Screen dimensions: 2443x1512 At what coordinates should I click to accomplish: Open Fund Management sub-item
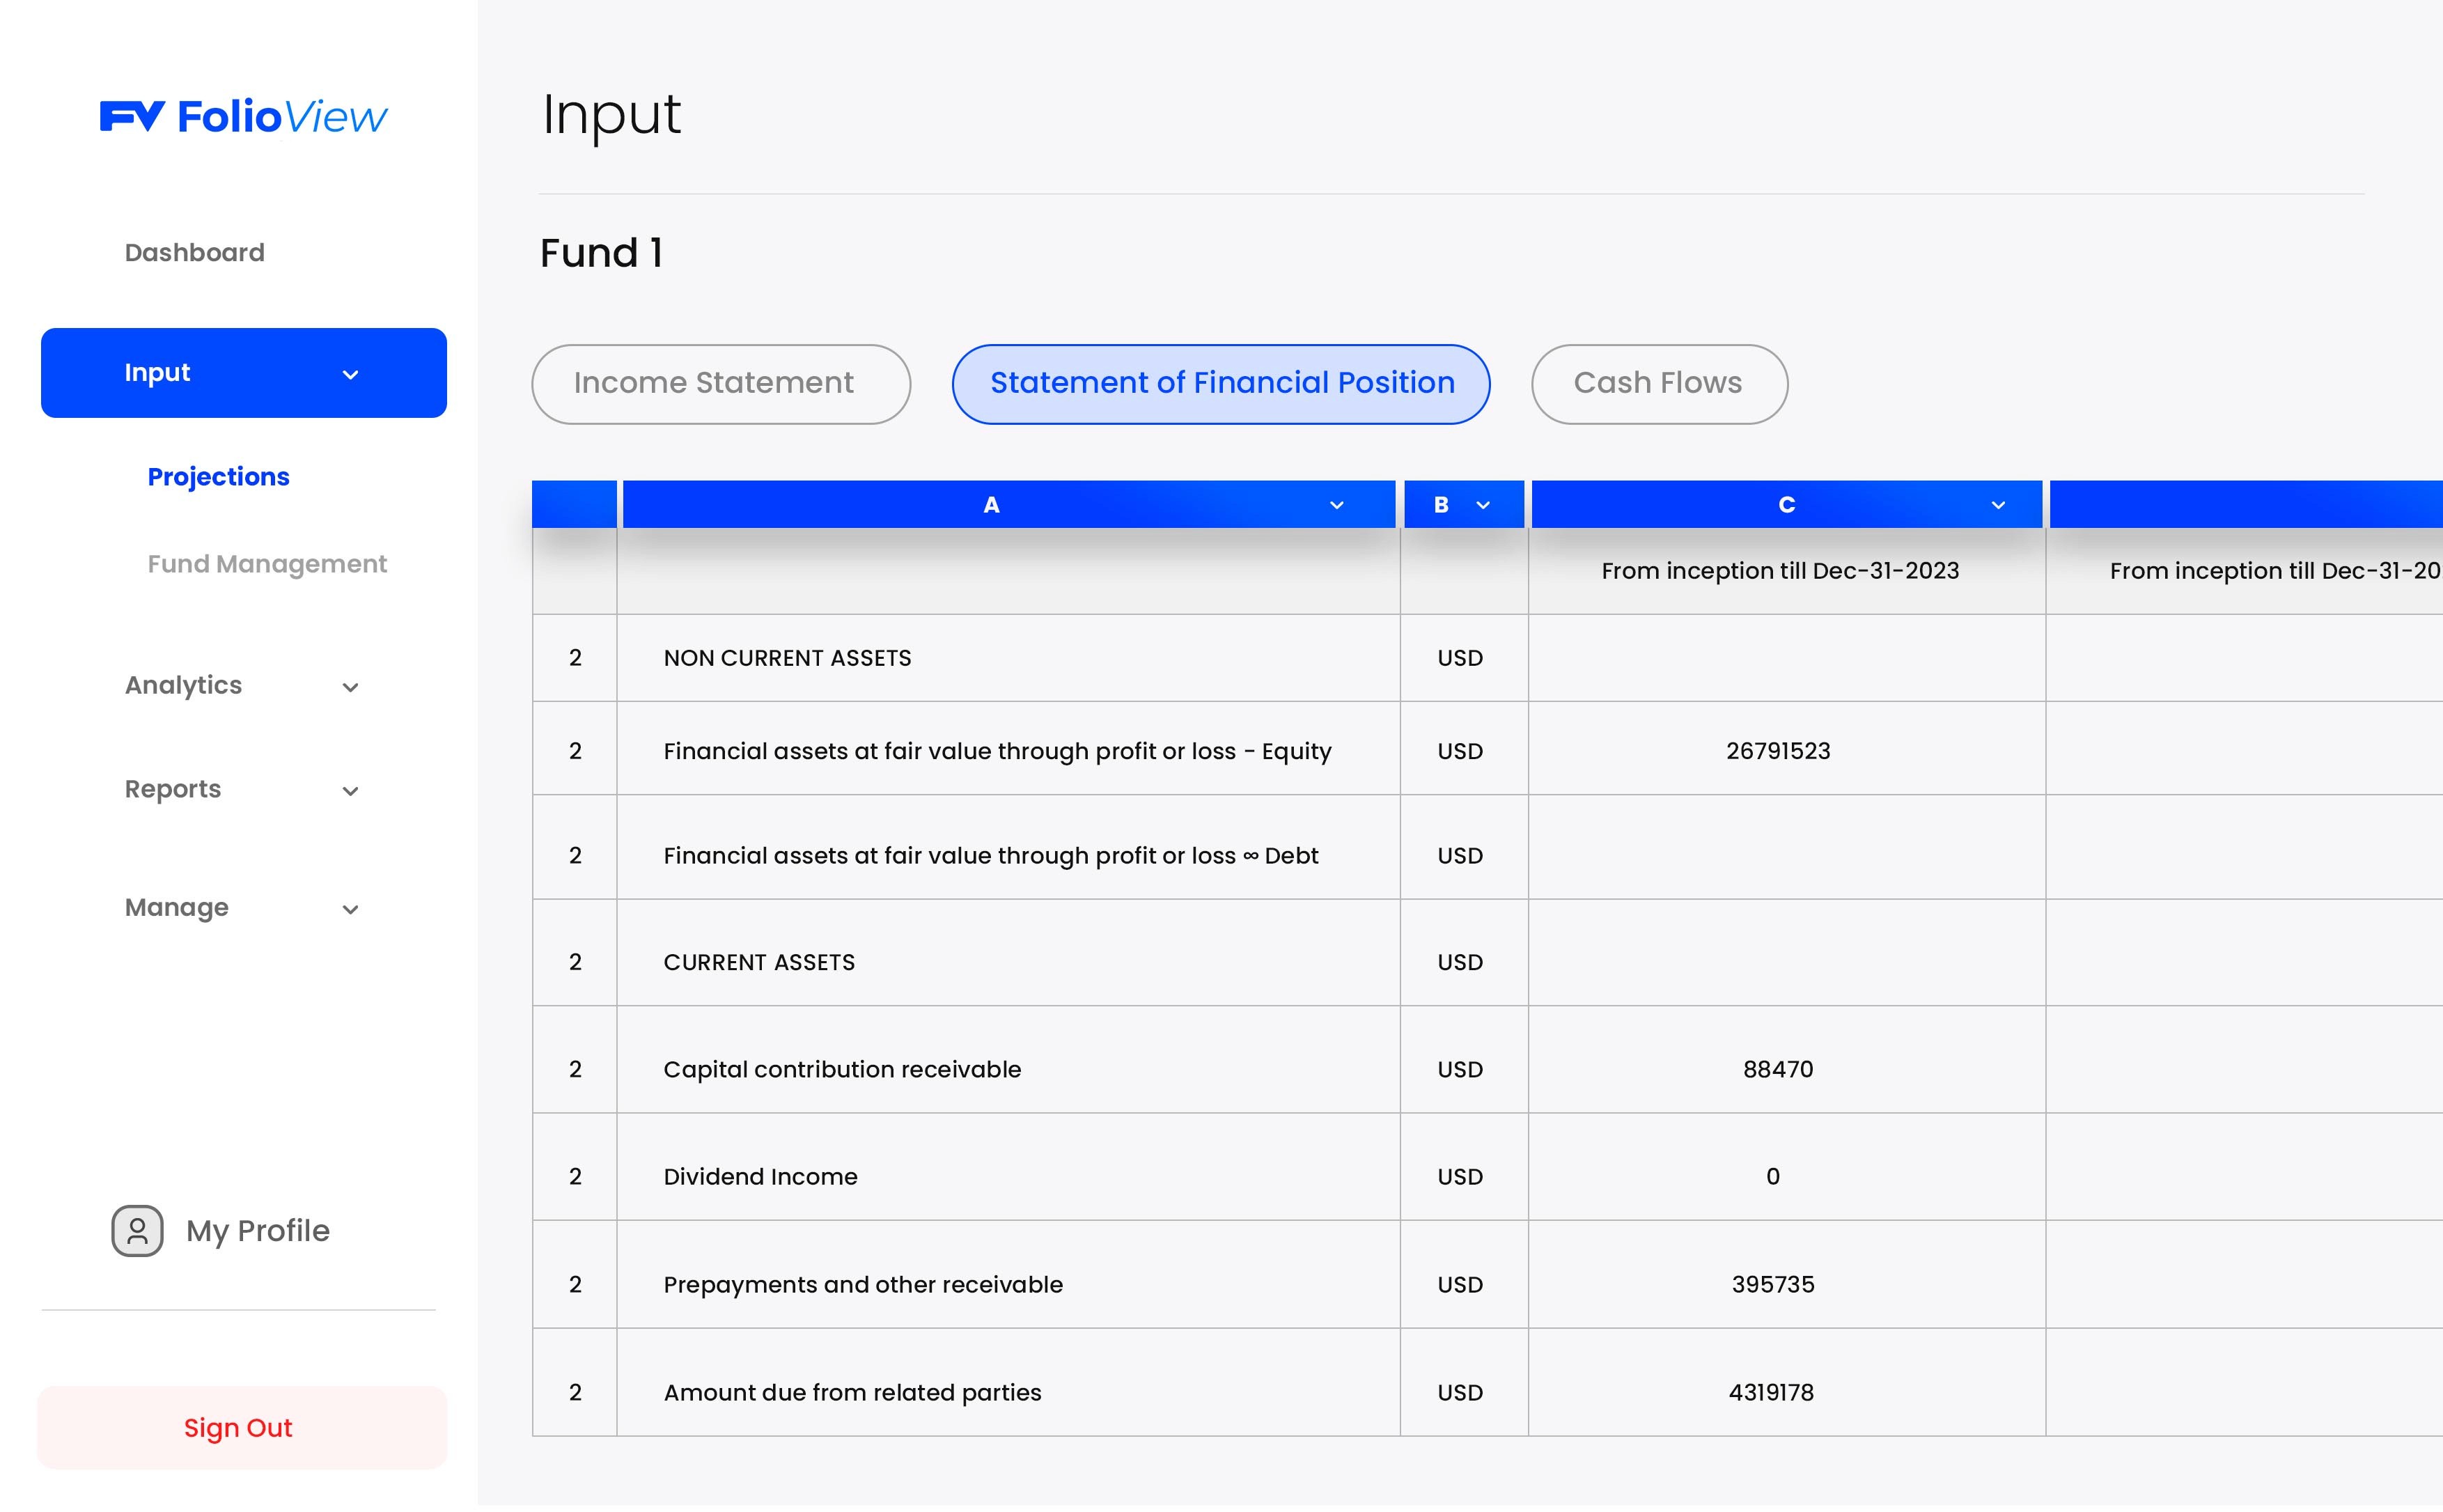point(266,564)
